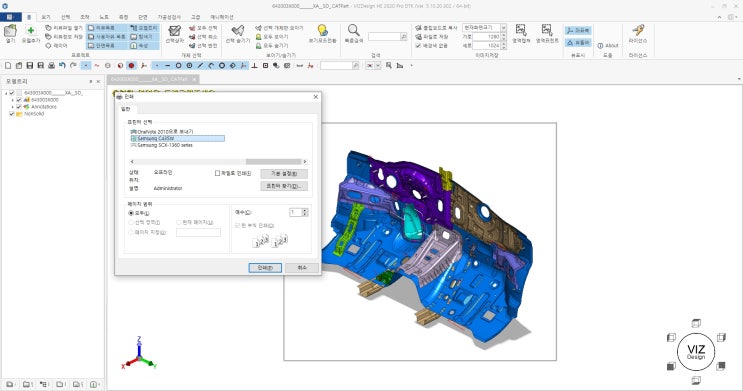Toggle the 모델트리 panel button in ribbon
The width and height of the screenshot is (743, 391).
145,28
